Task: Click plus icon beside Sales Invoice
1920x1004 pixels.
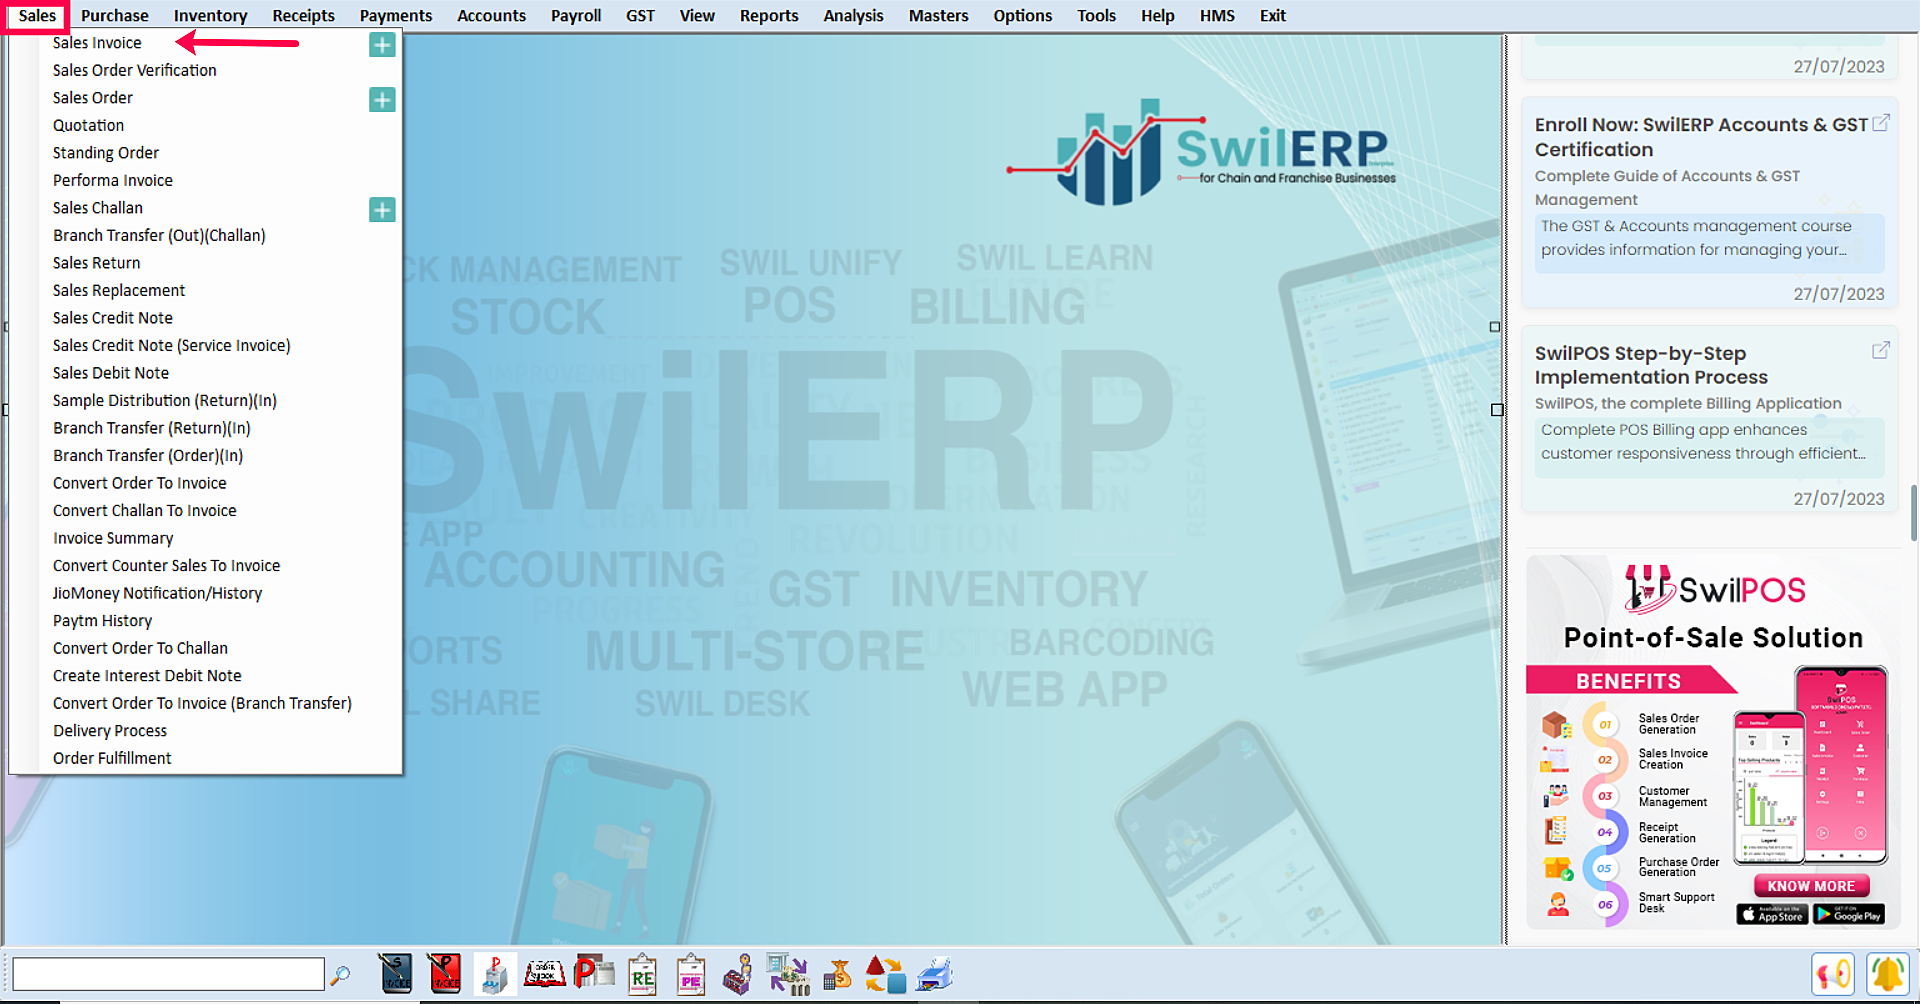Action: click(382, 45)
